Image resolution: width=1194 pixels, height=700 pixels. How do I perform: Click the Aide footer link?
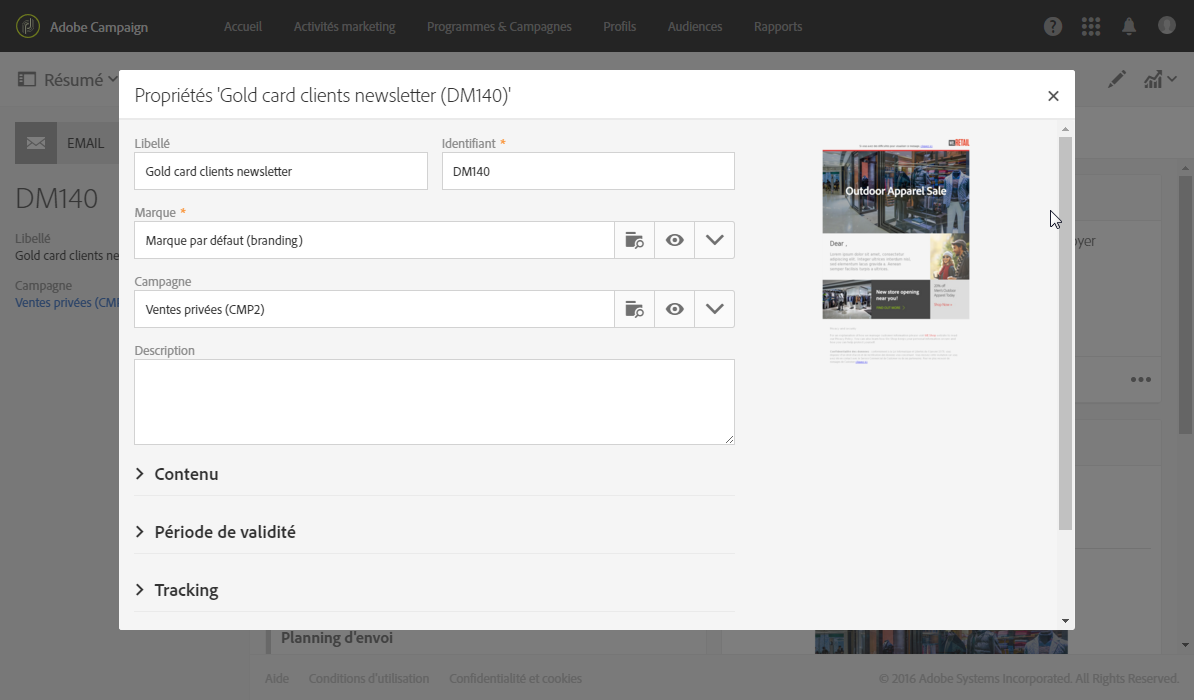click(x=276, y=678)
